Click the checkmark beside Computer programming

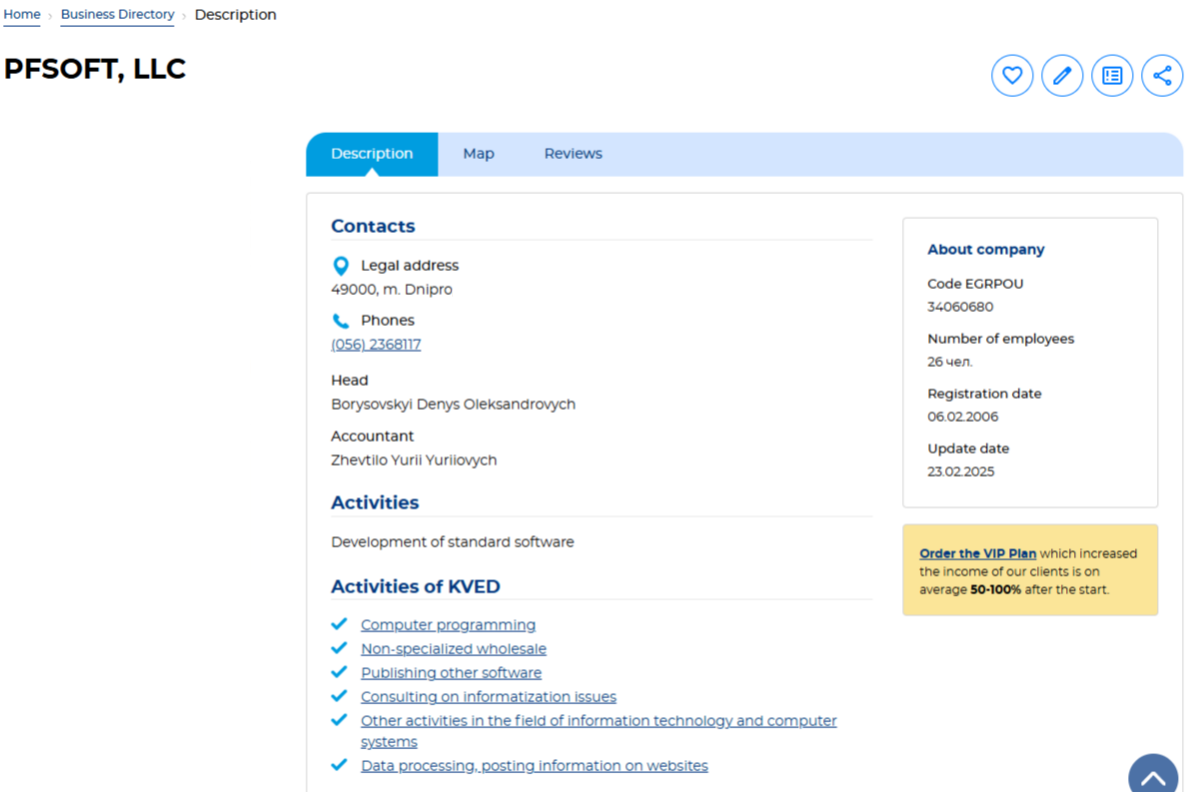pyautogui.click(x=339, y=624)
